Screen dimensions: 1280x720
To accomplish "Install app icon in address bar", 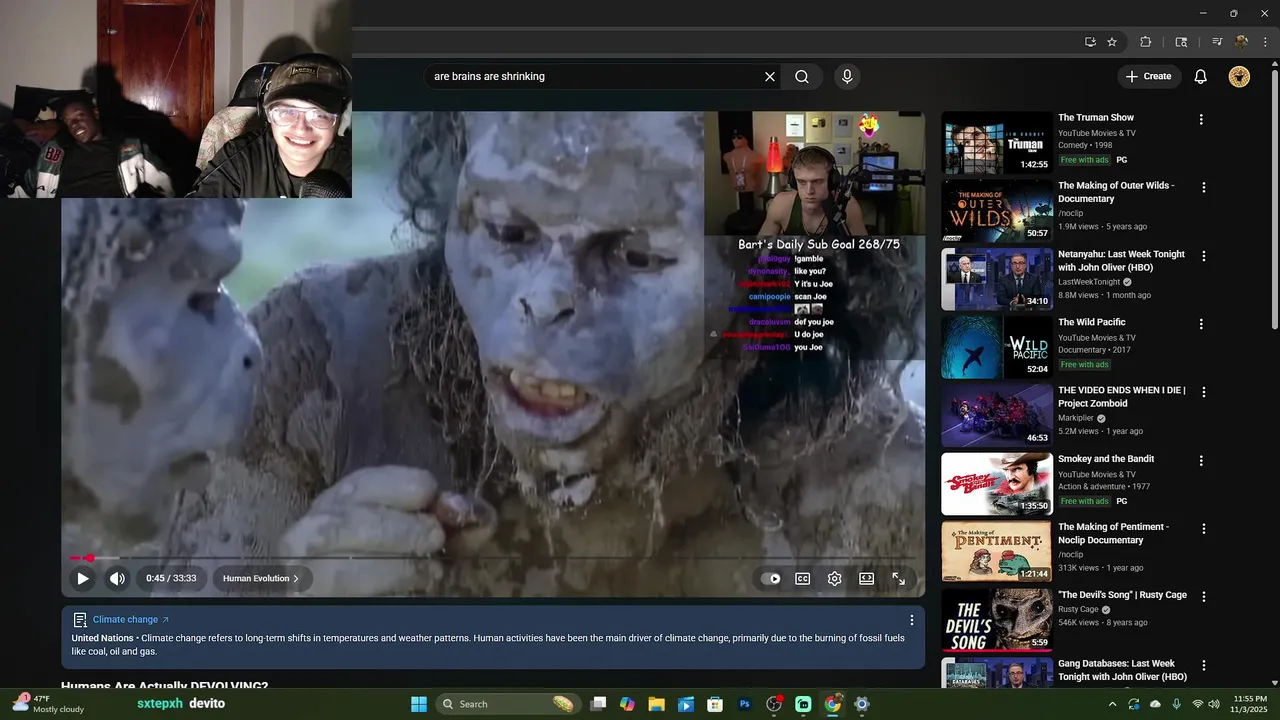I will [x=1090, y=42].
